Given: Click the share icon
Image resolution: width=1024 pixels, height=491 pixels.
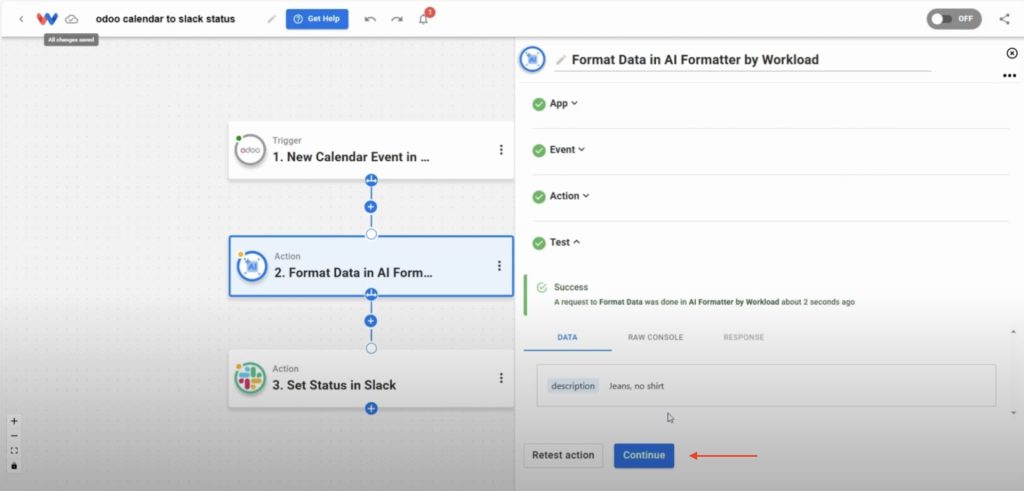Looking at the screenshot, I should pyautogui.click(x=1004, y=19).
